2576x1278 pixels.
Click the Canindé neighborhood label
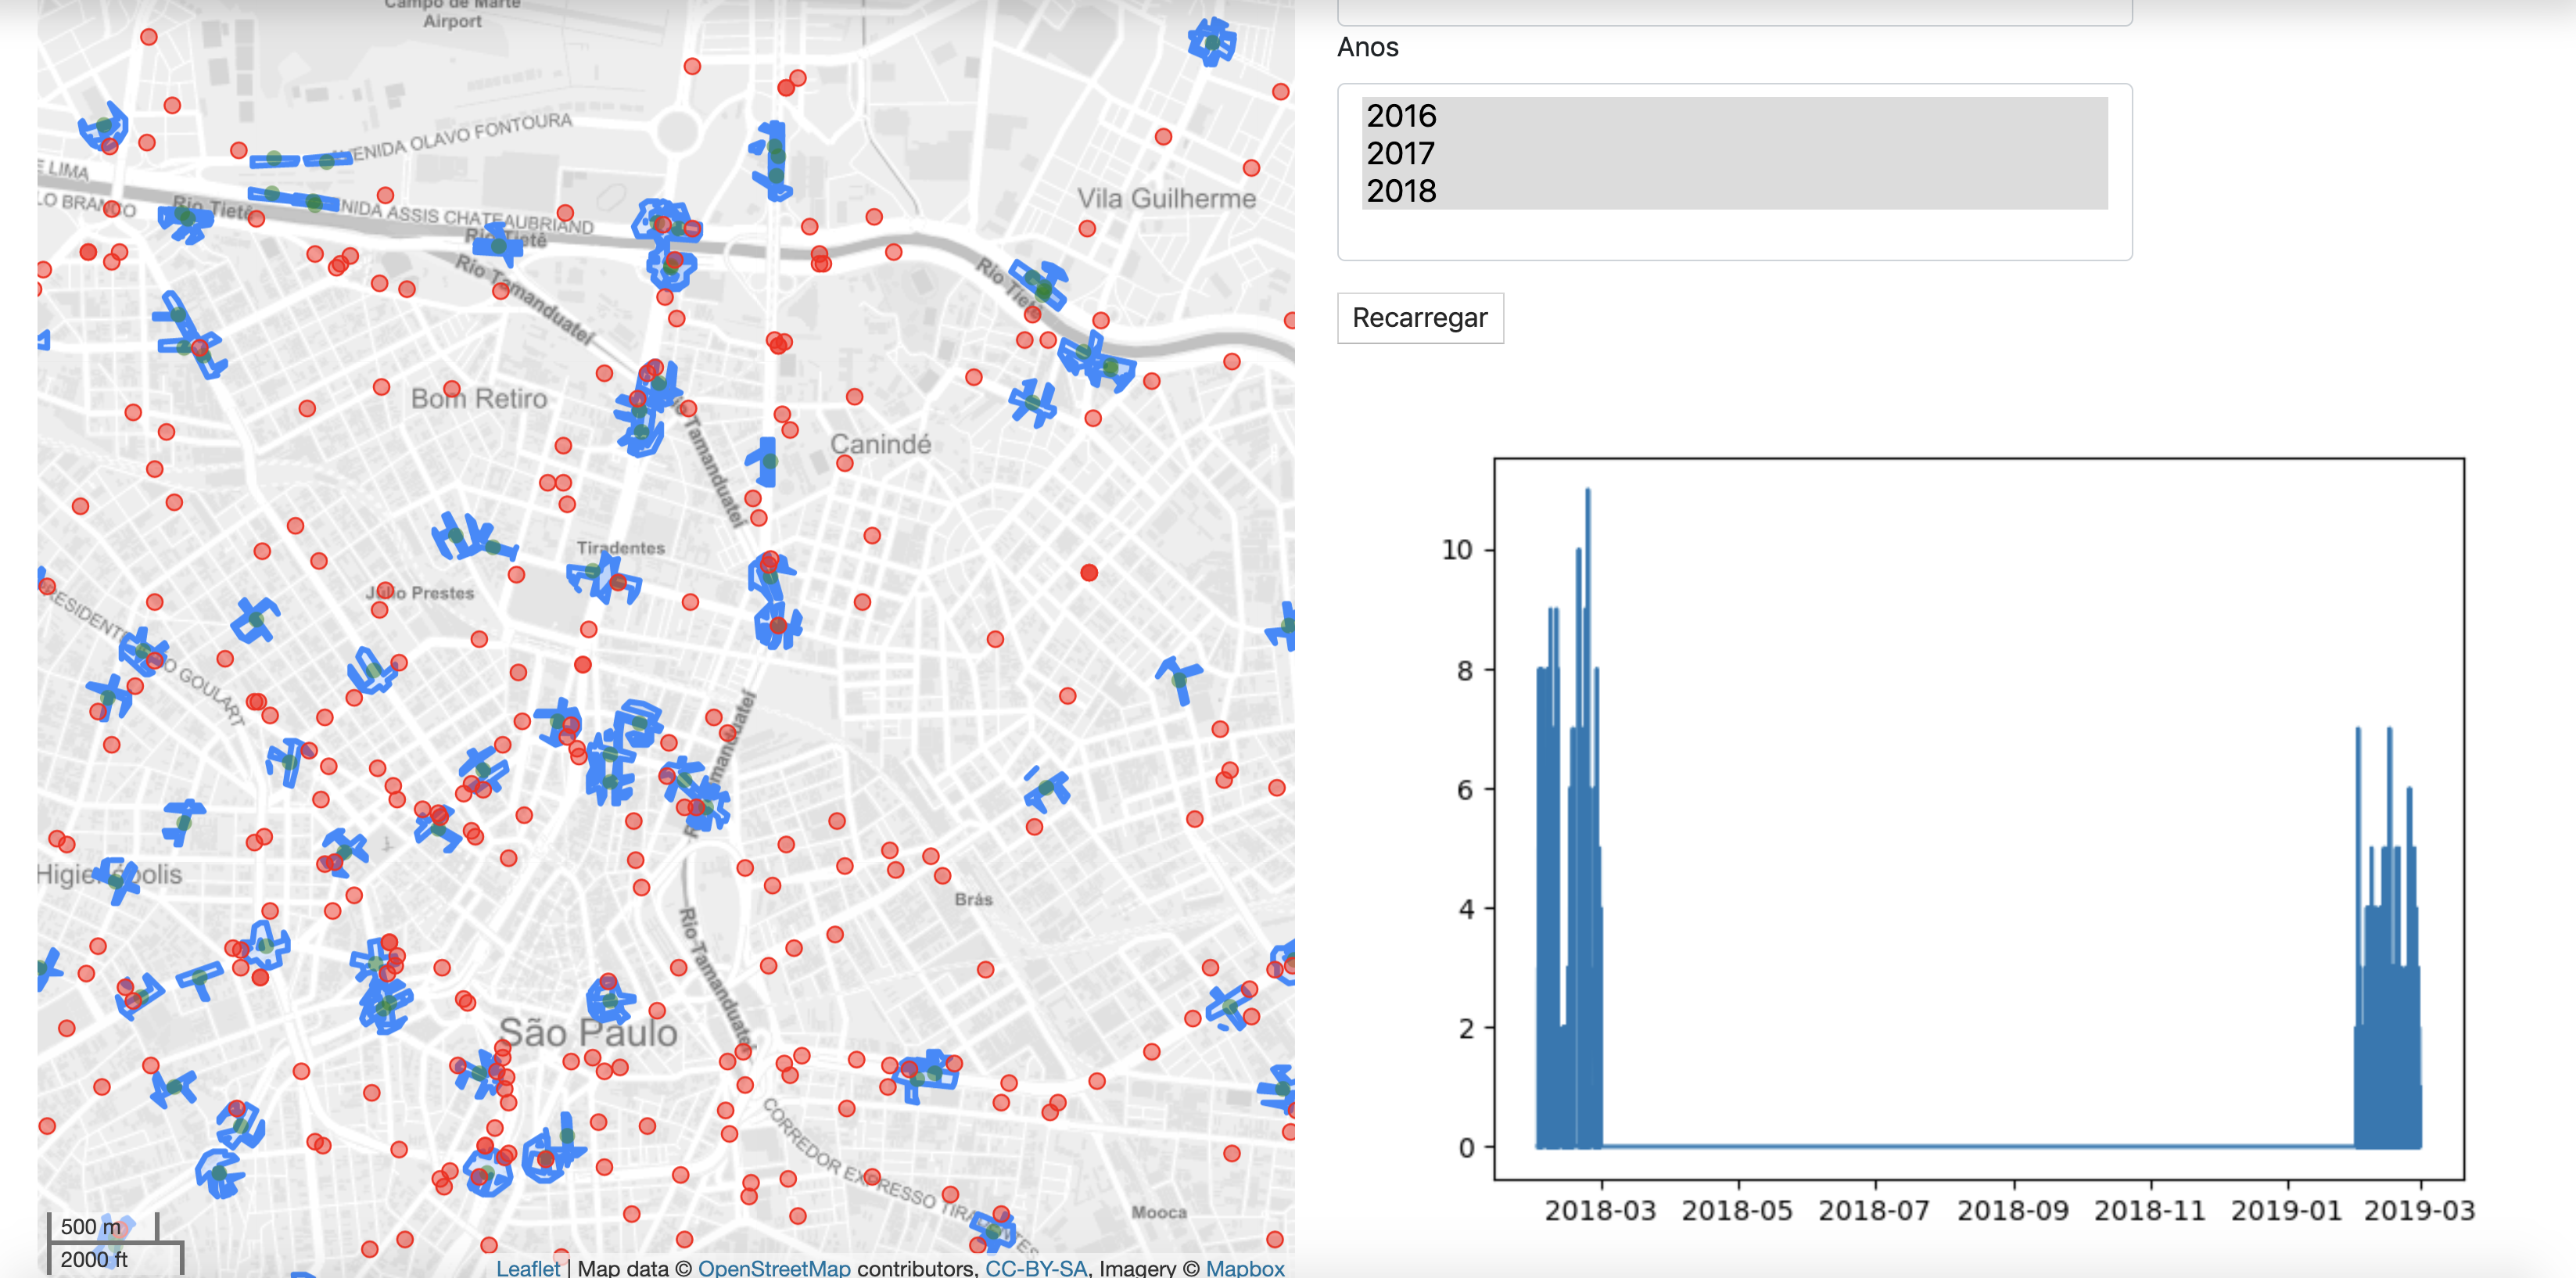[x=880, y=444]
